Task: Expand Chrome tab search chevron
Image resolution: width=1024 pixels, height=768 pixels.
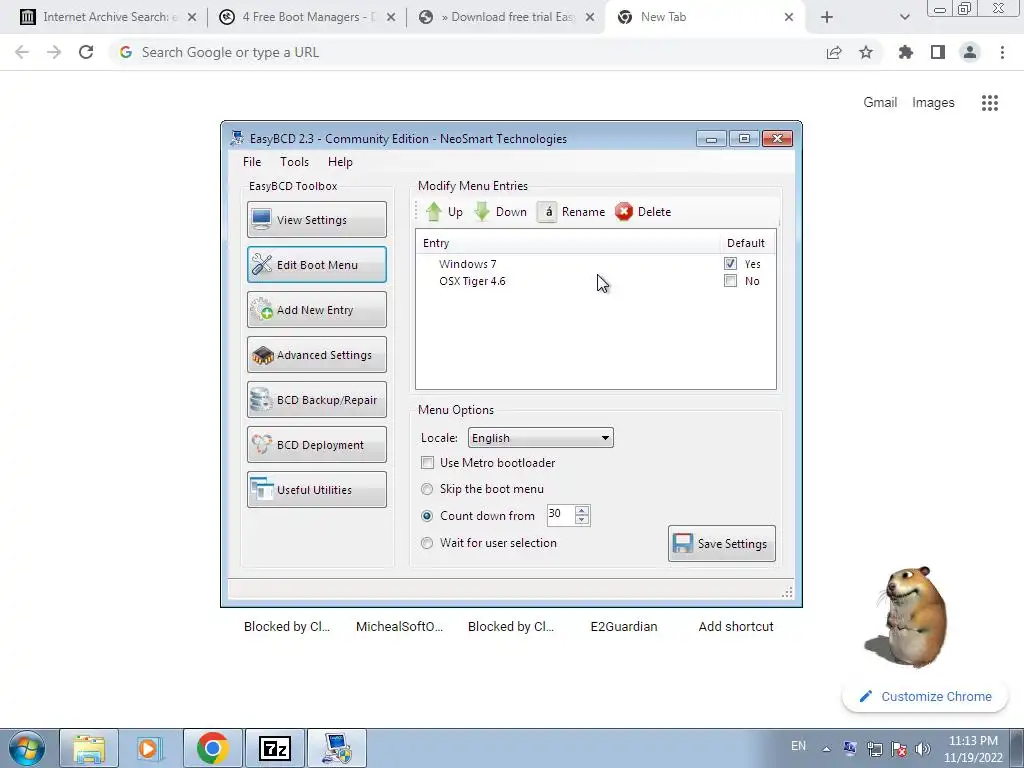Action: click(904, 17)
